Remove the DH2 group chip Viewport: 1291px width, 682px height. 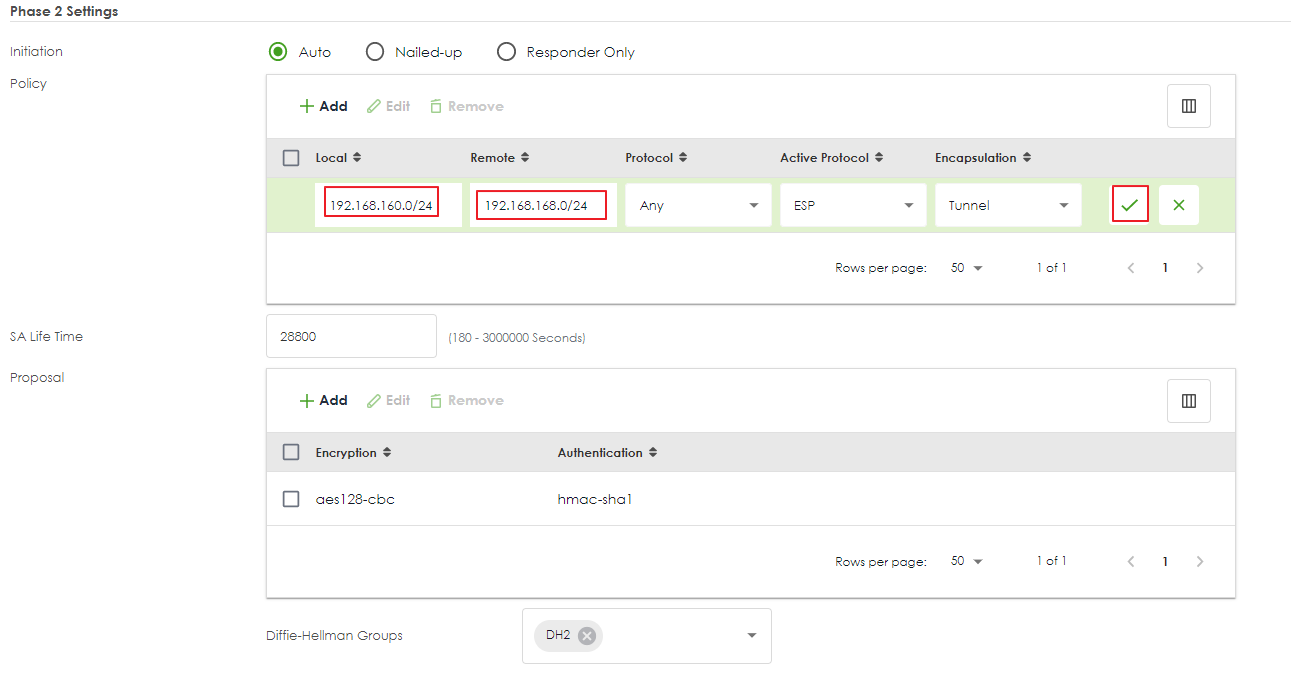(587, 635)
